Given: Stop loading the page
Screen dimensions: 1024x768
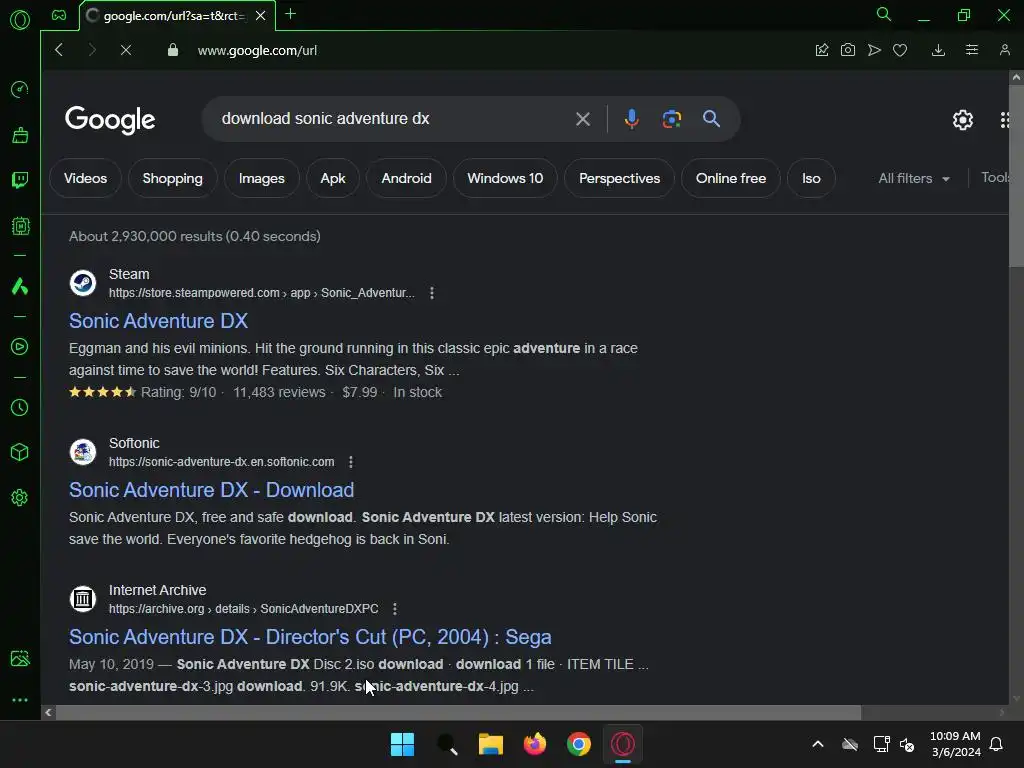Looking at the screenshot, I should tap(126, 50).
